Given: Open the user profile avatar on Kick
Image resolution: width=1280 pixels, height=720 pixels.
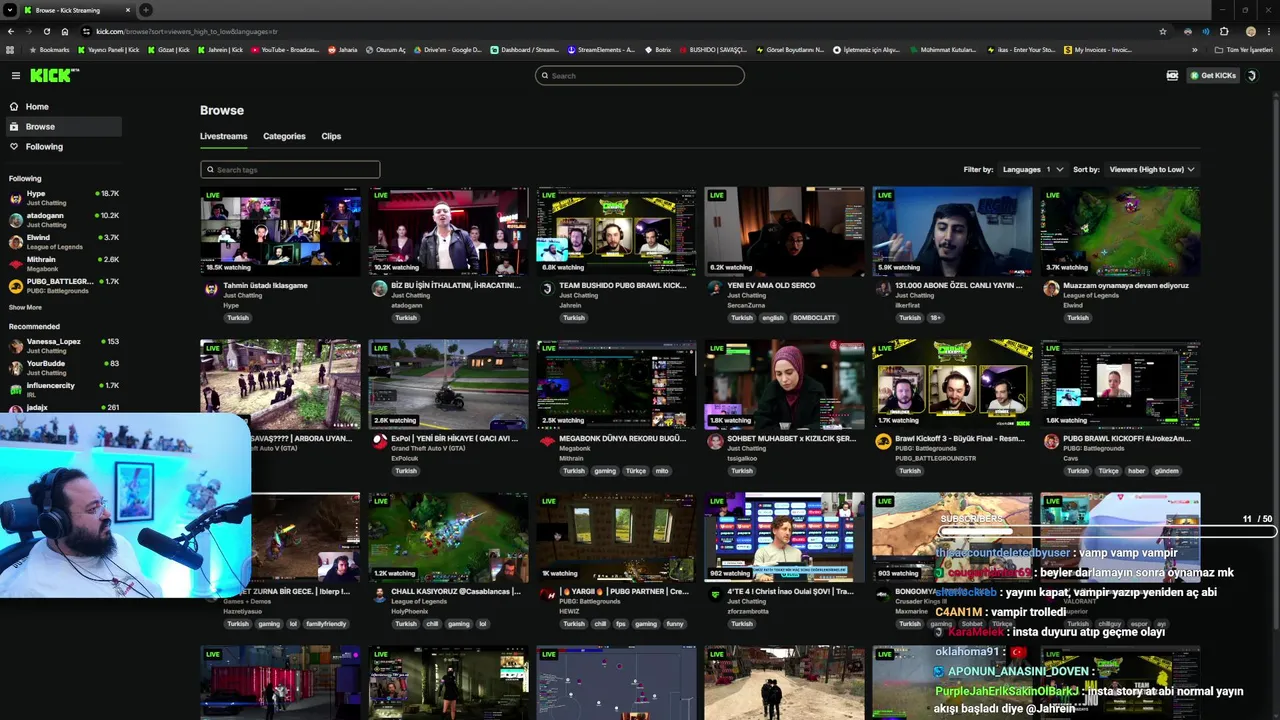Looking at the screenshot, I should [1252, 76].
